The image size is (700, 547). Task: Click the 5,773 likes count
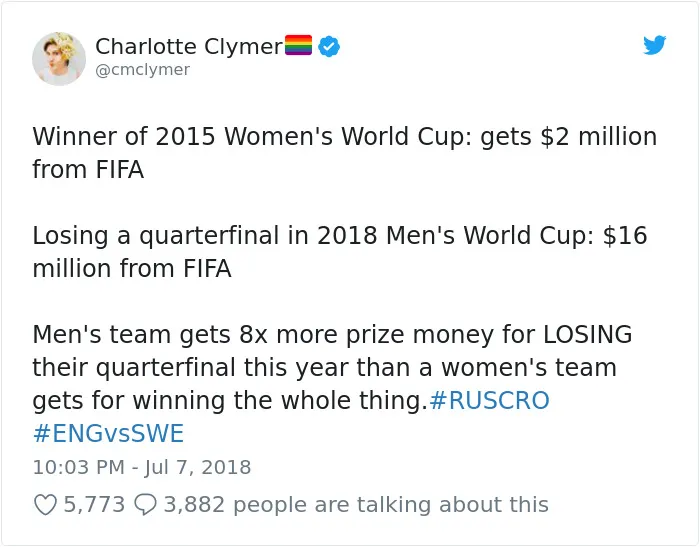click(94, 505)
